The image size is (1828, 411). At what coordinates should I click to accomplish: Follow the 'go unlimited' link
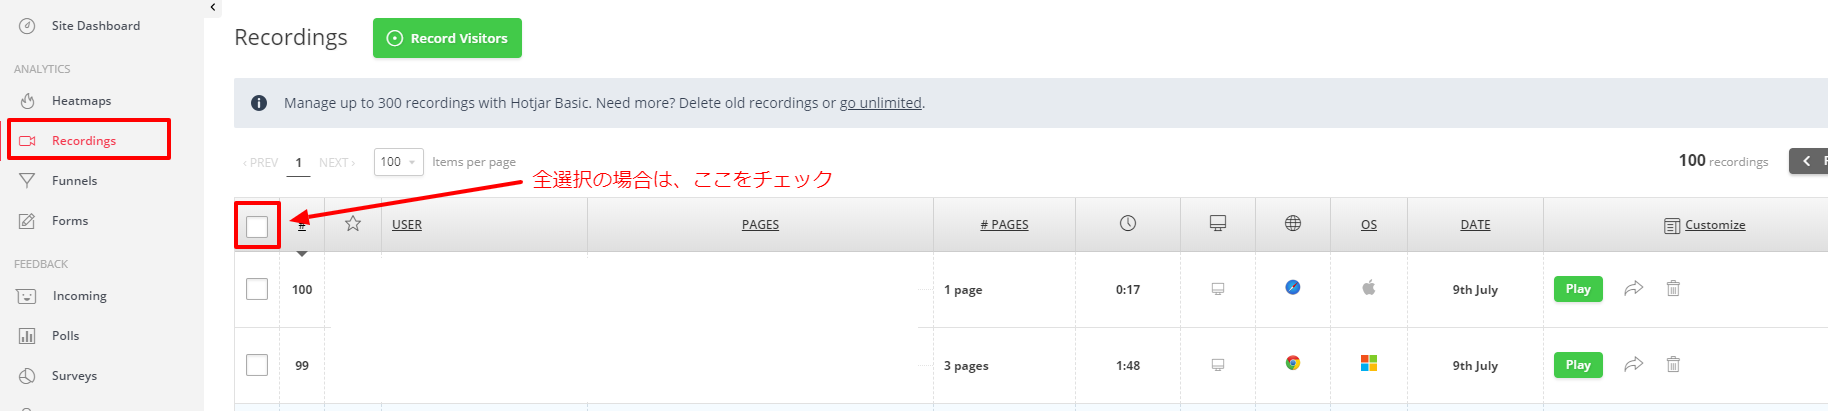[x=880, y=103]
